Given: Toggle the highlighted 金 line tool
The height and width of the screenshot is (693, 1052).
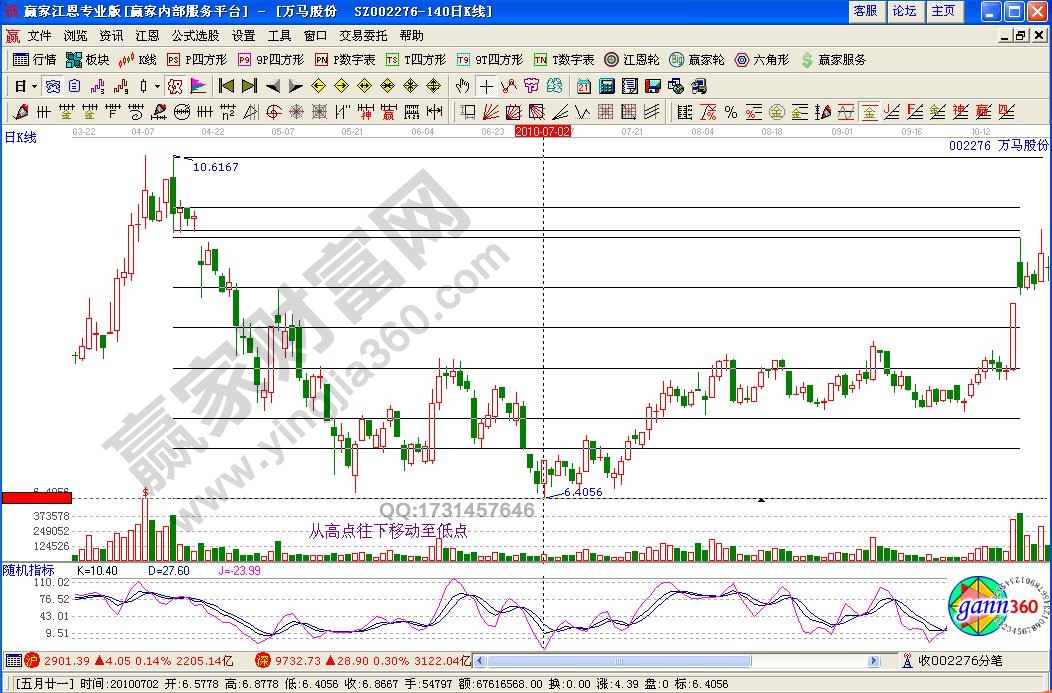Looking at the screenshot, I should (869, 111).
